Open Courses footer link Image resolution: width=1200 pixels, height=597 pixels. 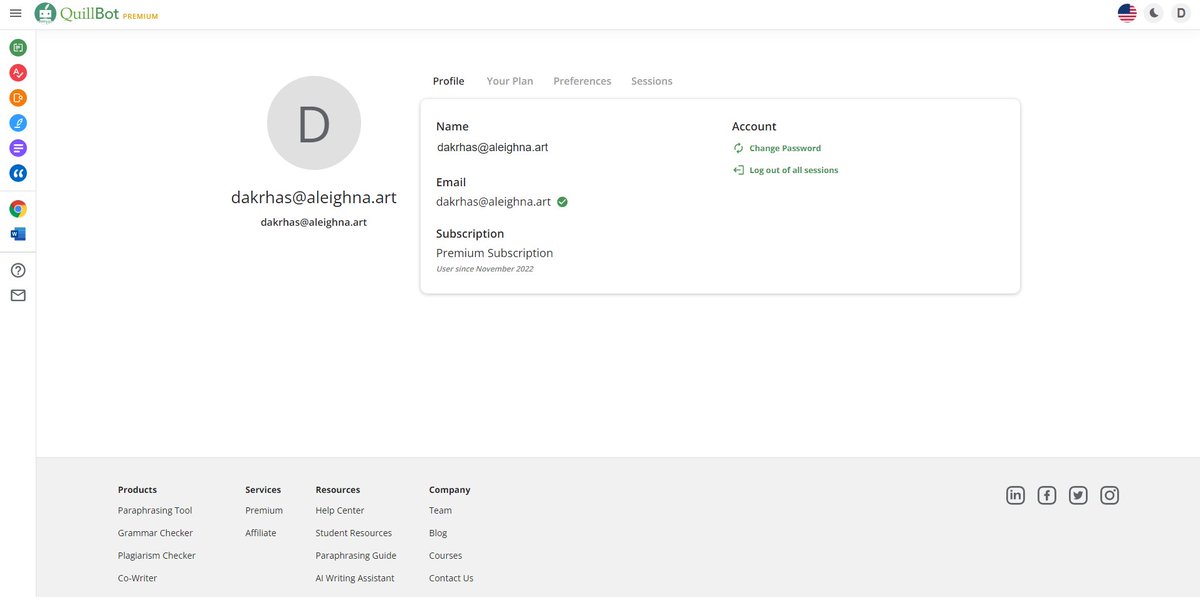pyautogui.click(x=446, y=555)
